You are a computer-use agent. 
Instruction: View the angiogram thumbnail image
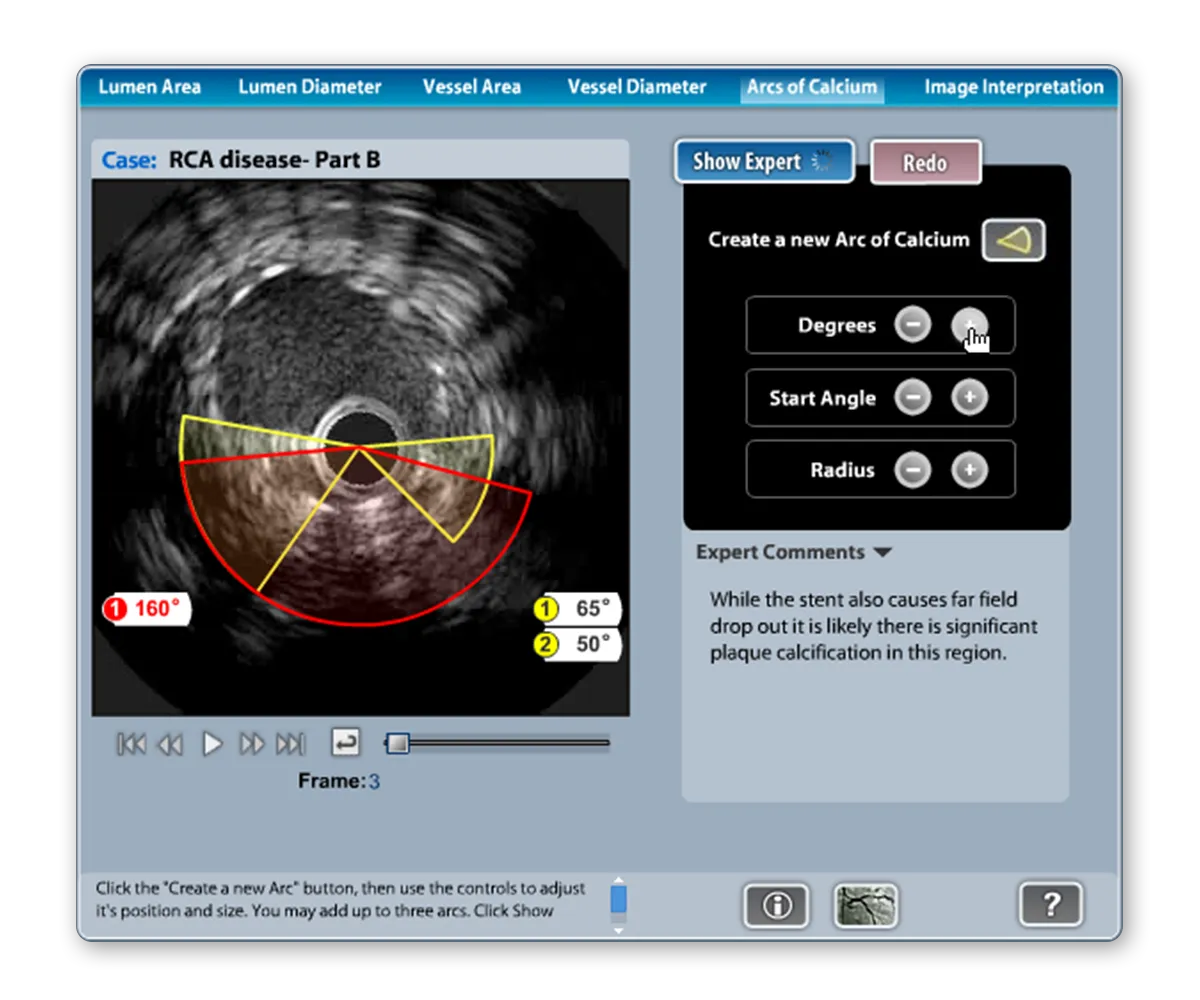pos(866,905)
